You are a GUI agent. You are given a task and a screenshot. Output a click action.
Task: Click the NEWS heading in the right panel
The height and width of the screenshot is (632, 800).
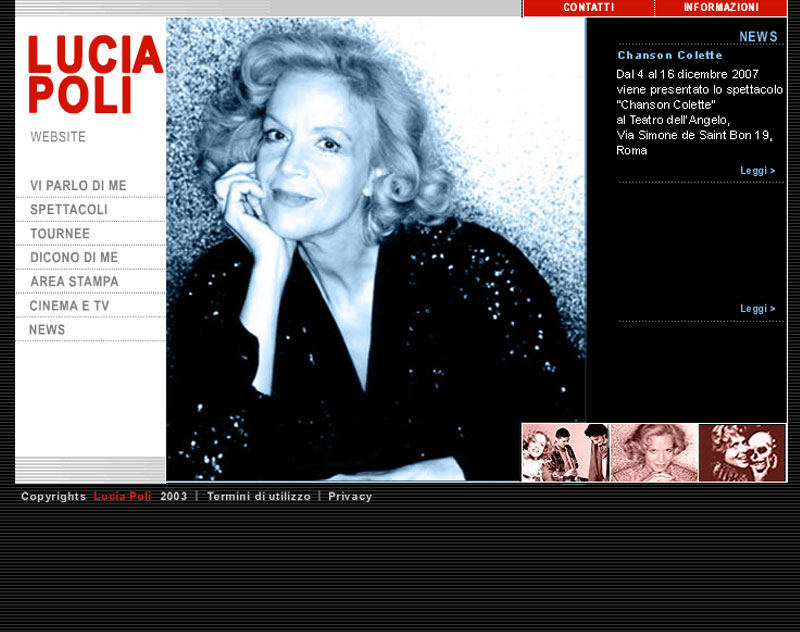(x=758, y=37)
